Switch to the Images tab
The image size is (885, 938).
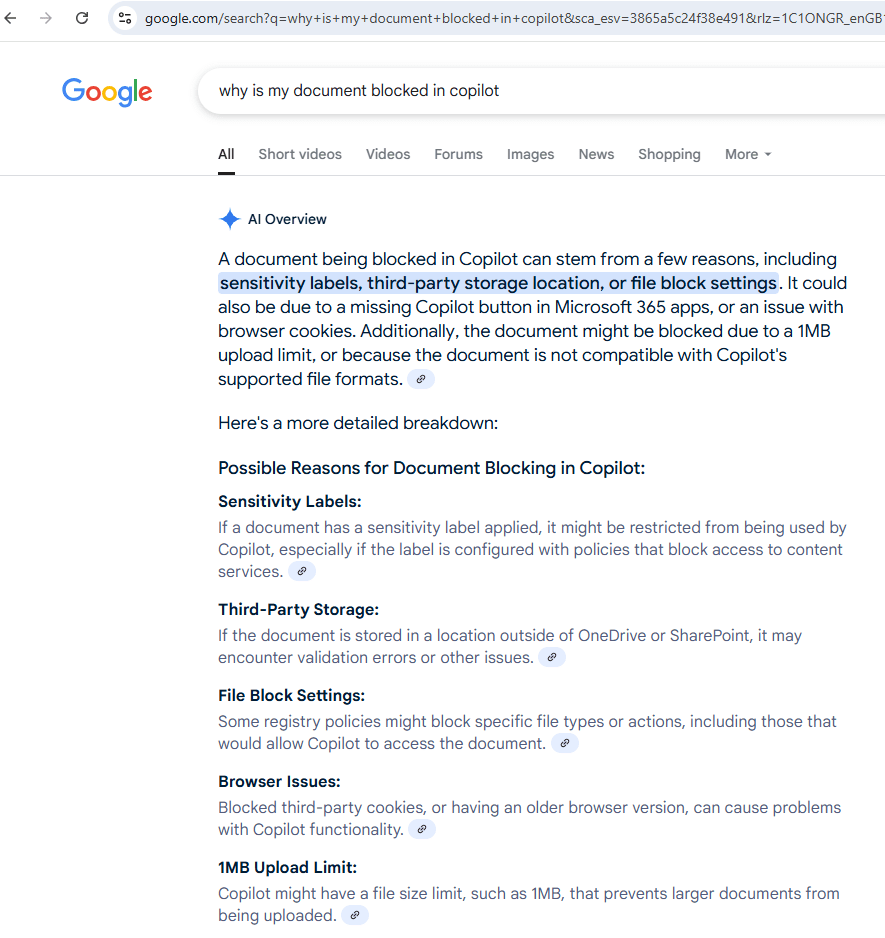tap(530, 154)
